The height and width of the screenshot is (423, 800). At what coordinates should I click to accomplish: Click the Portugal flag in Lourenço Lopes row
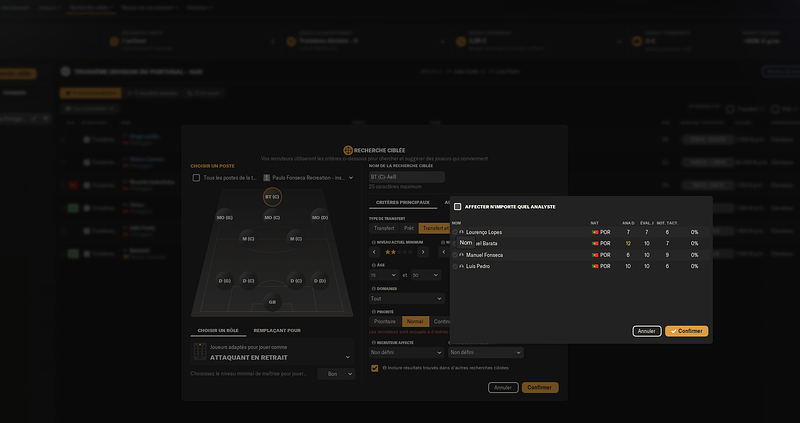595,232
